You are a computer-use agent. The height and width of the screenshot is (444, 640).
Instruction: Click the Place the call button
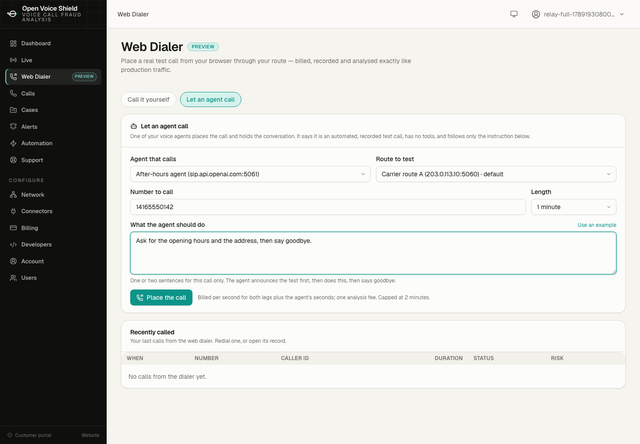(x=161, y=297)
